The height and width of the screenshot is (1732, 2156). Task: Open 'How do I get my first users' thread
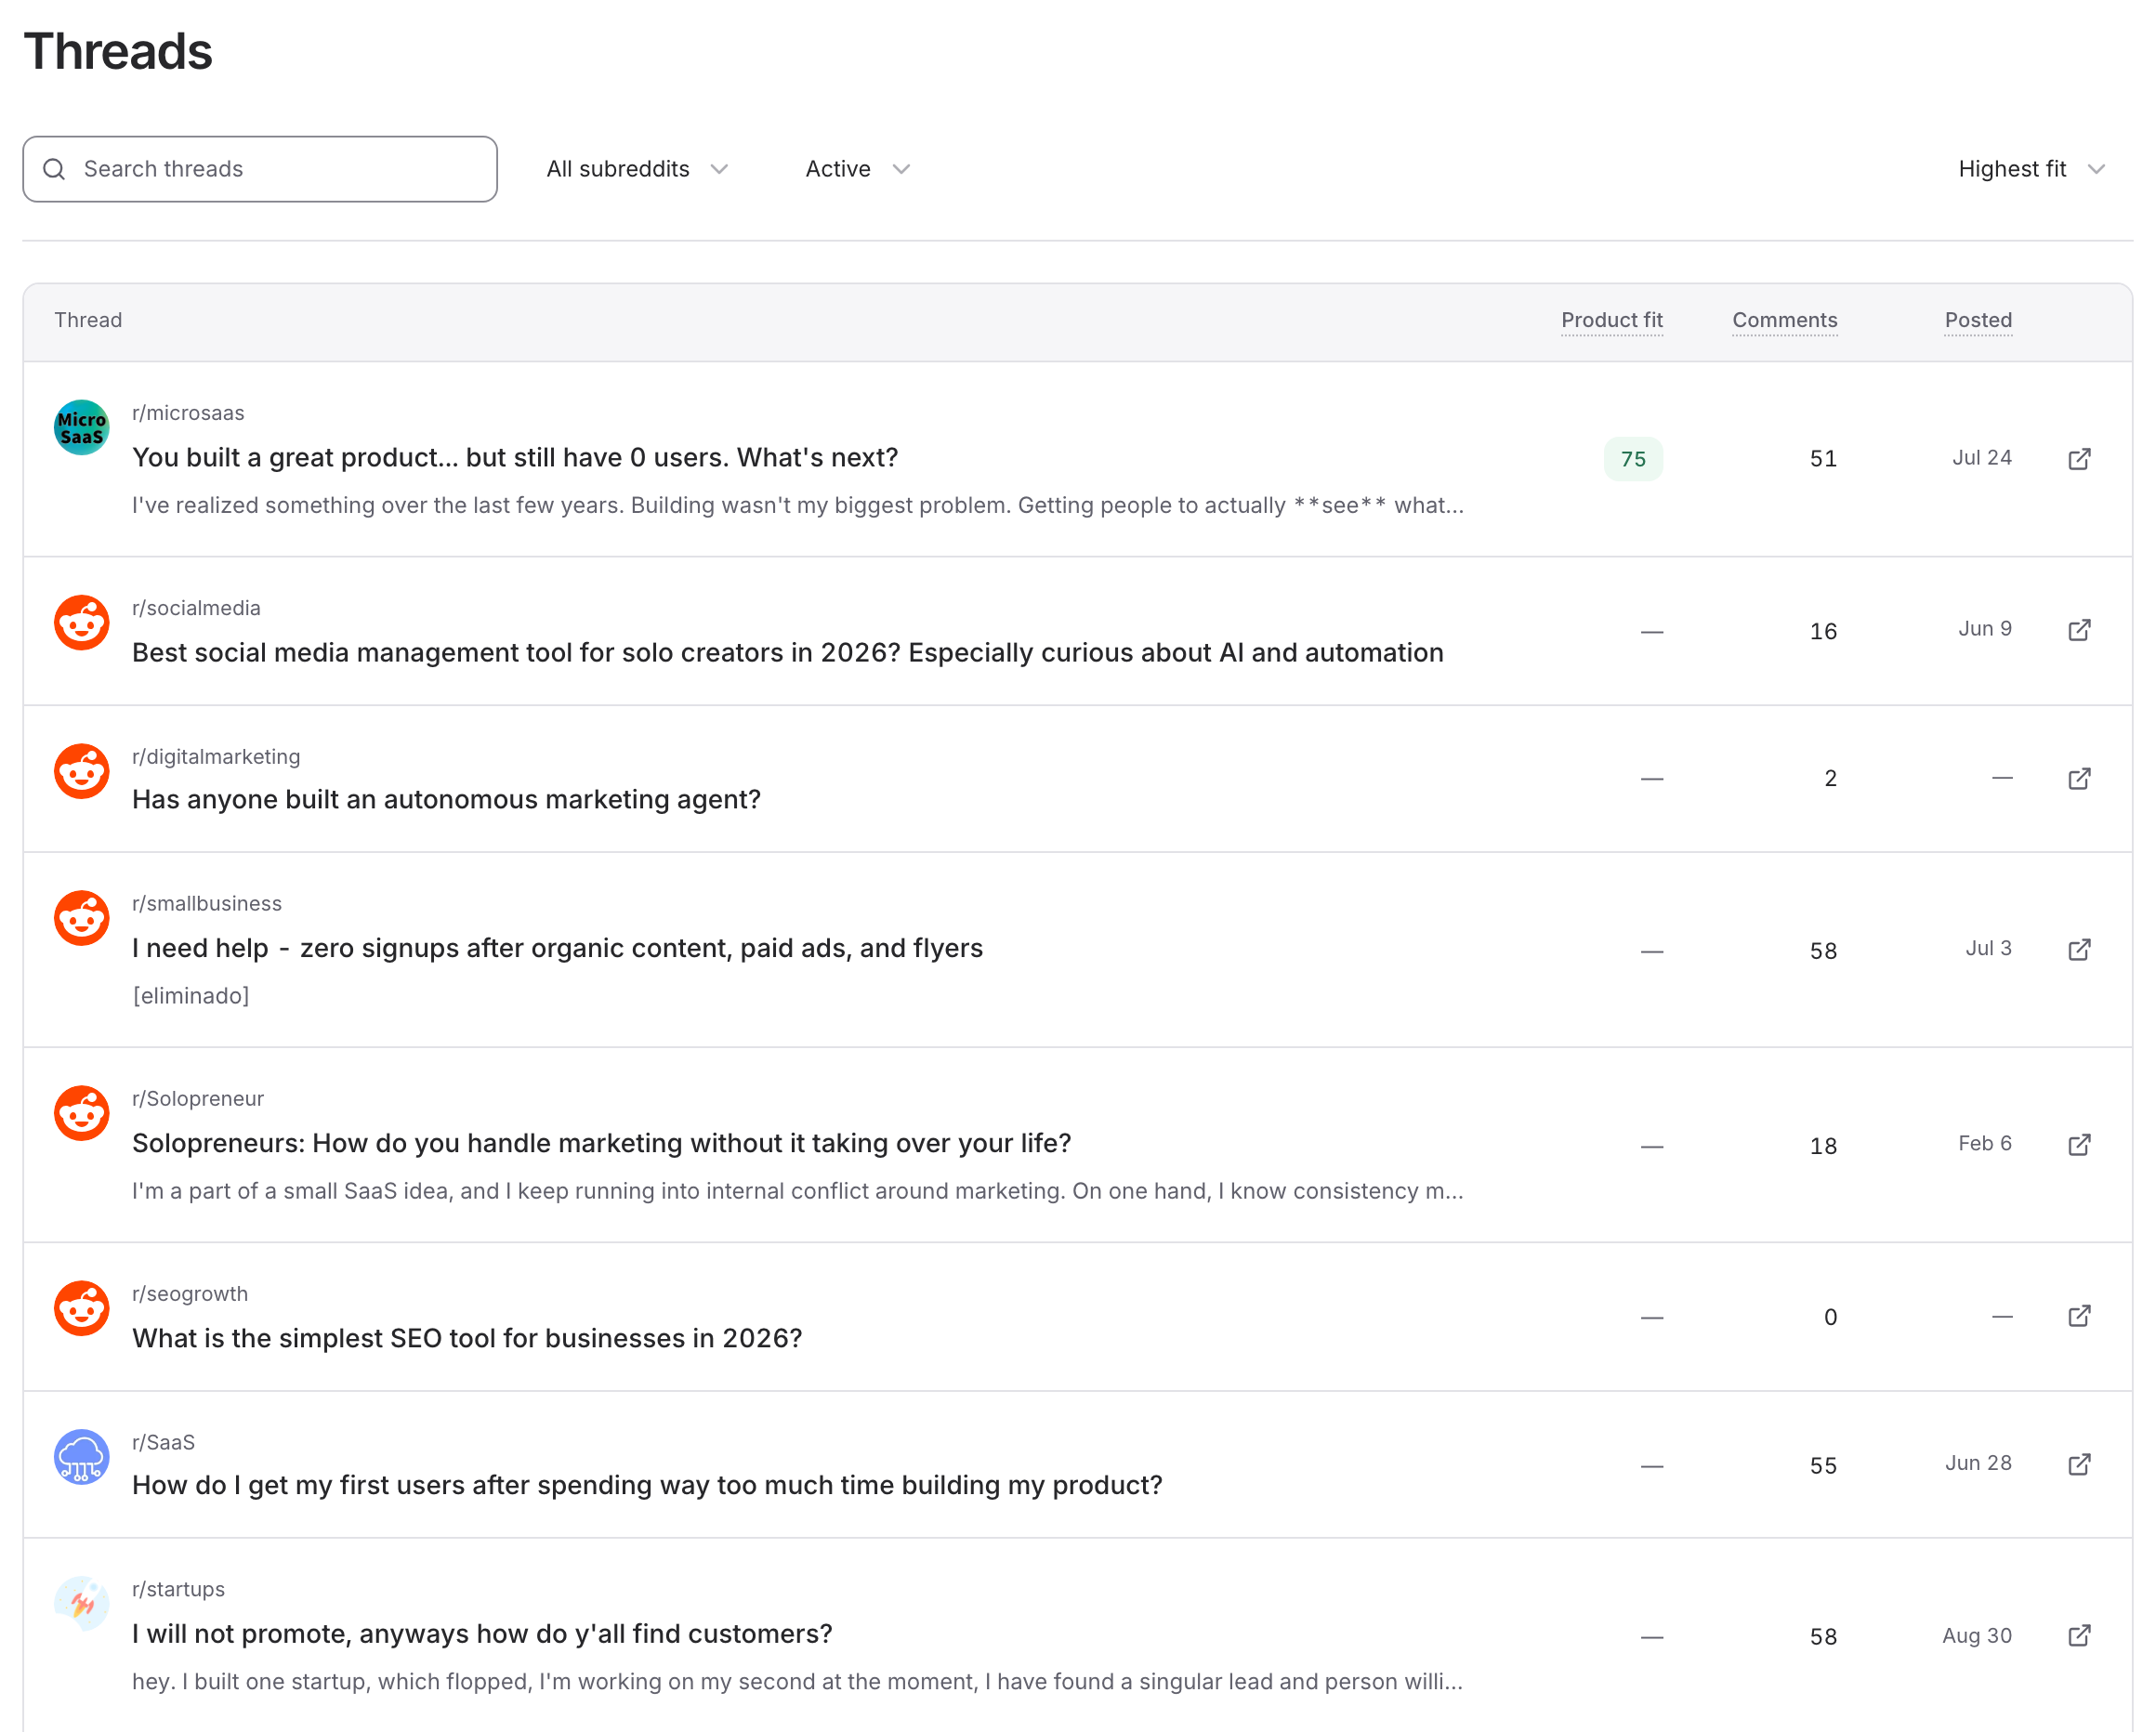coord(647,1485)
